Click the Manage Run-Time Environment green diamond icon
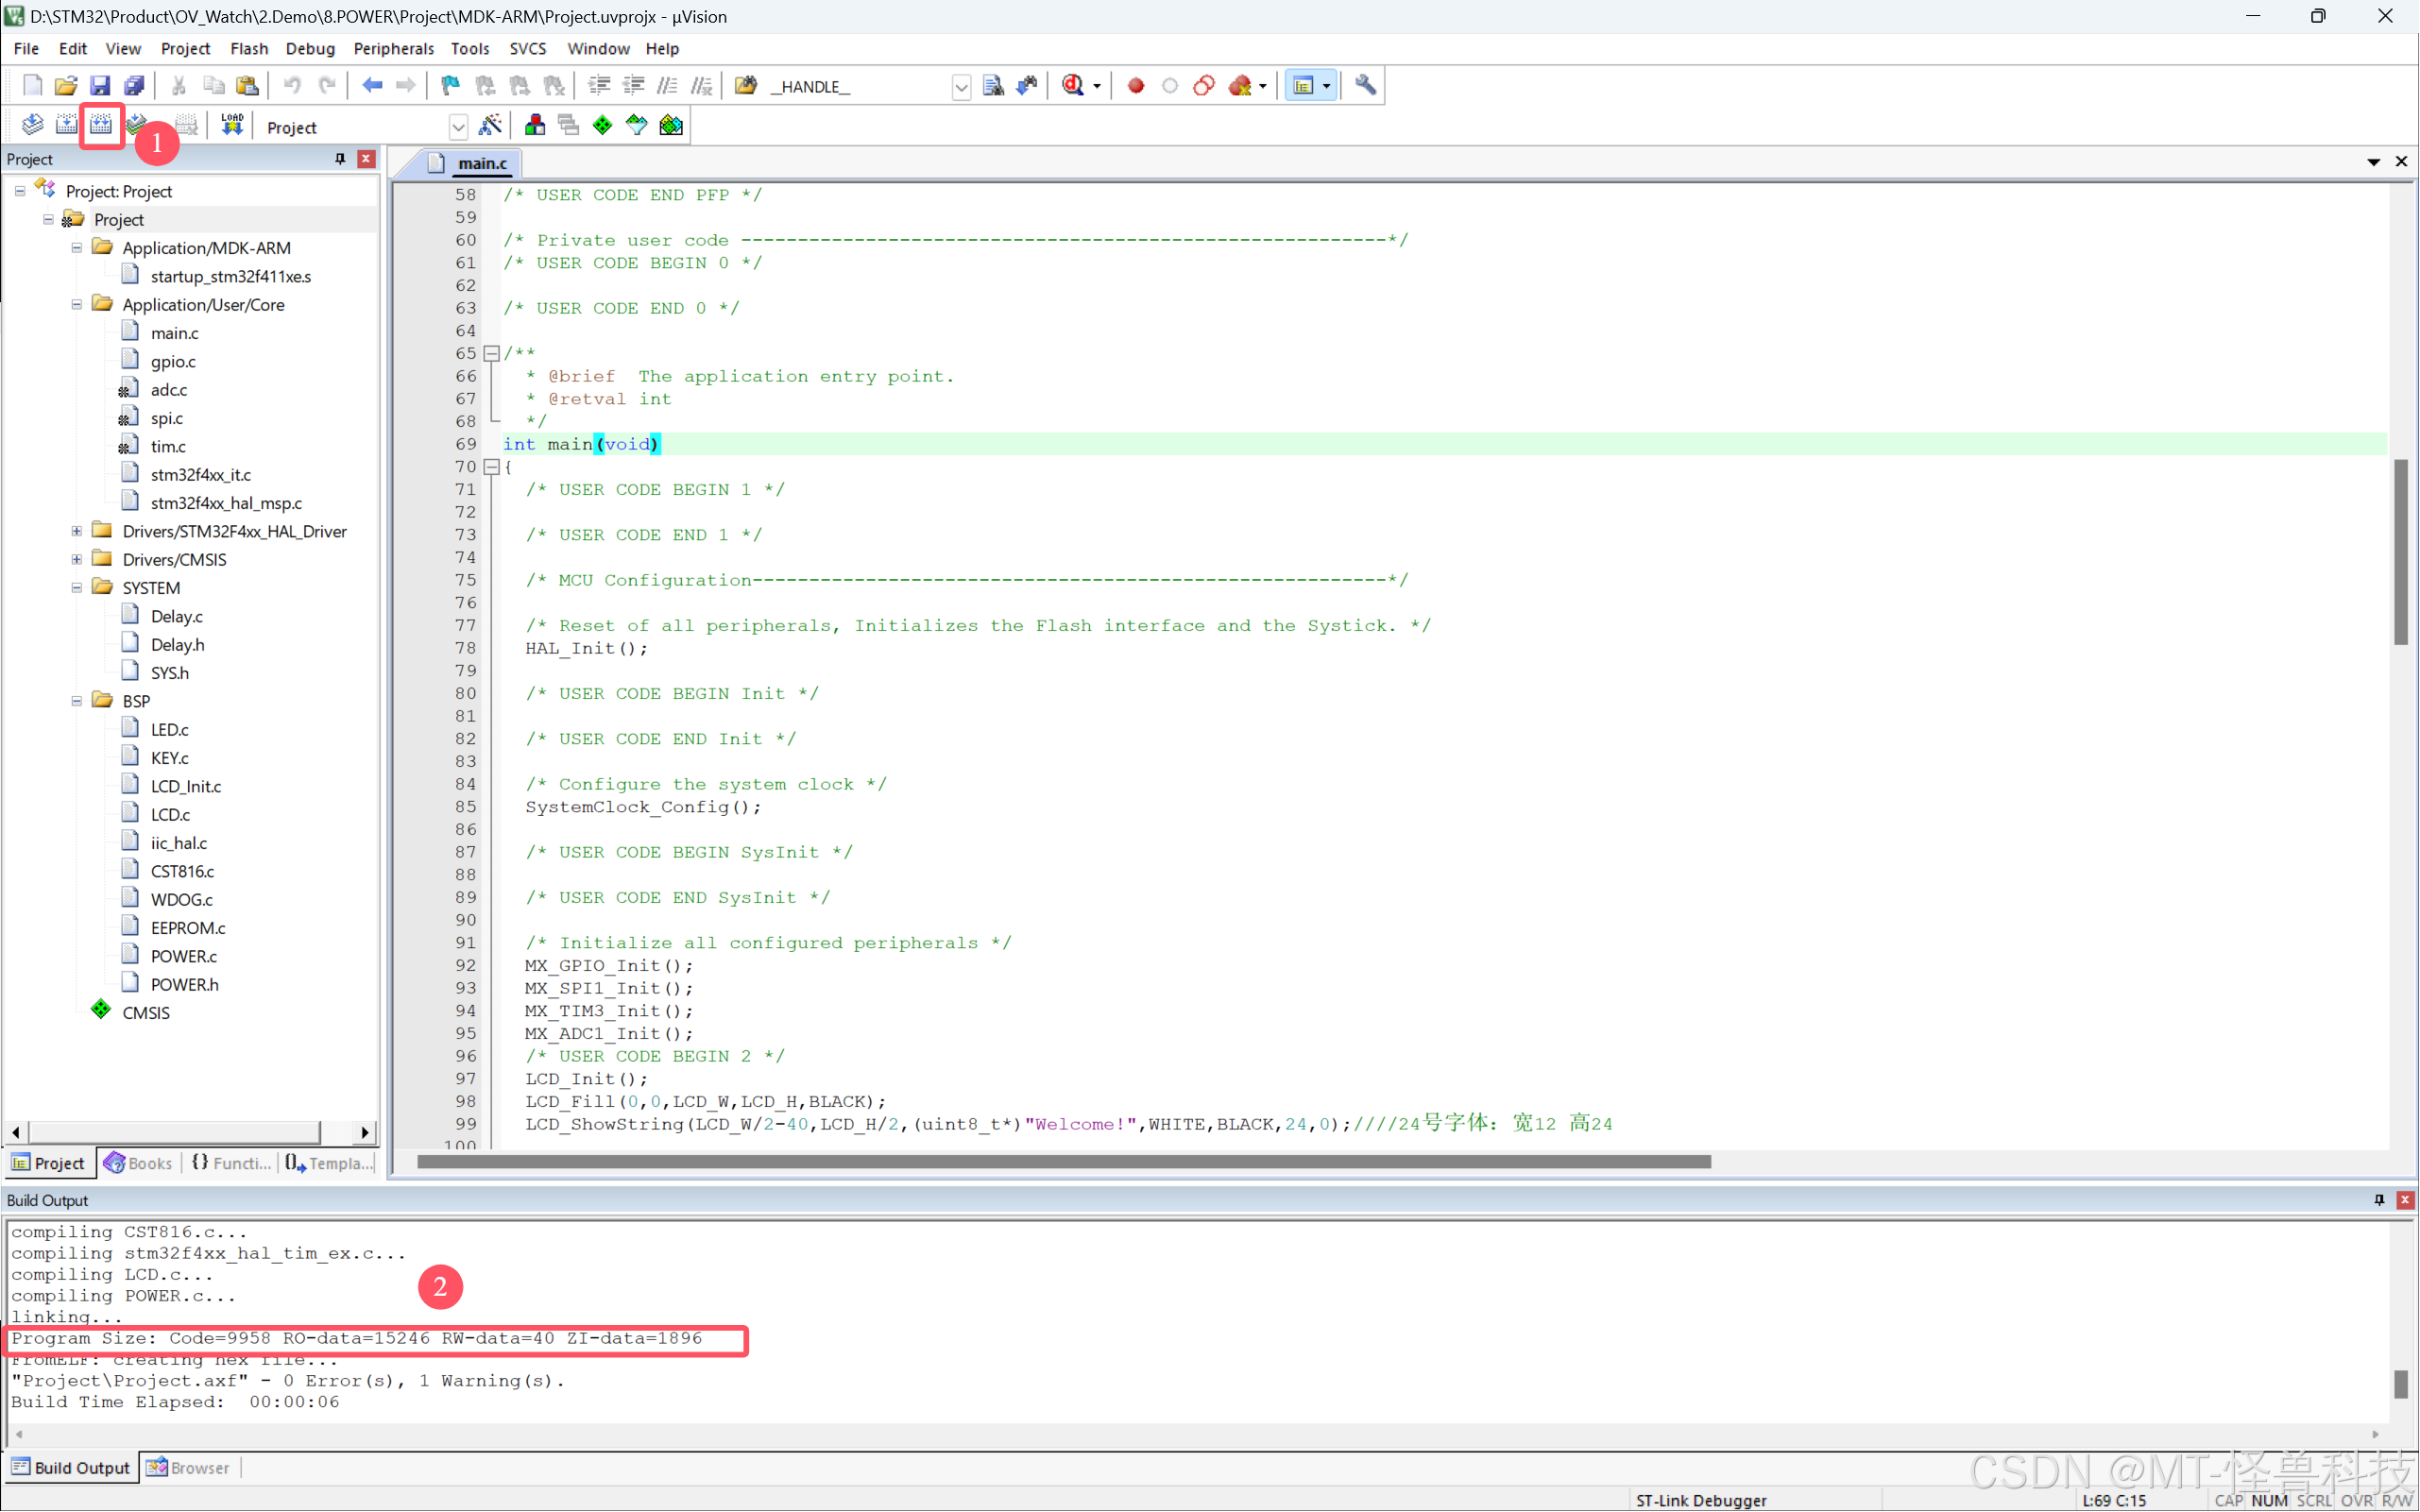 coord(602,125)
